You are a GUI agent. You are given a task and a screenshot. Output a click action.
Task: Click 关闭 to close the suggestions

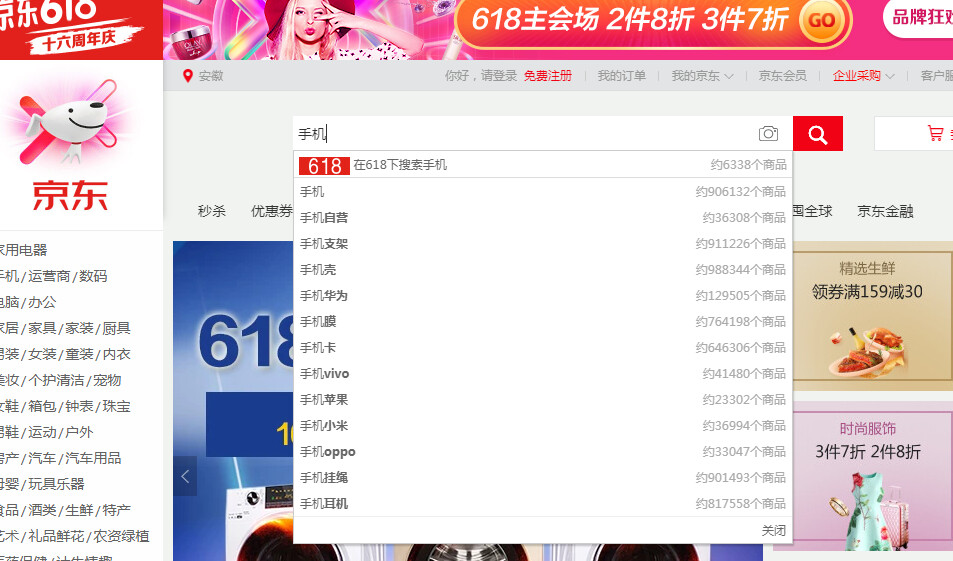coord(773,531)
